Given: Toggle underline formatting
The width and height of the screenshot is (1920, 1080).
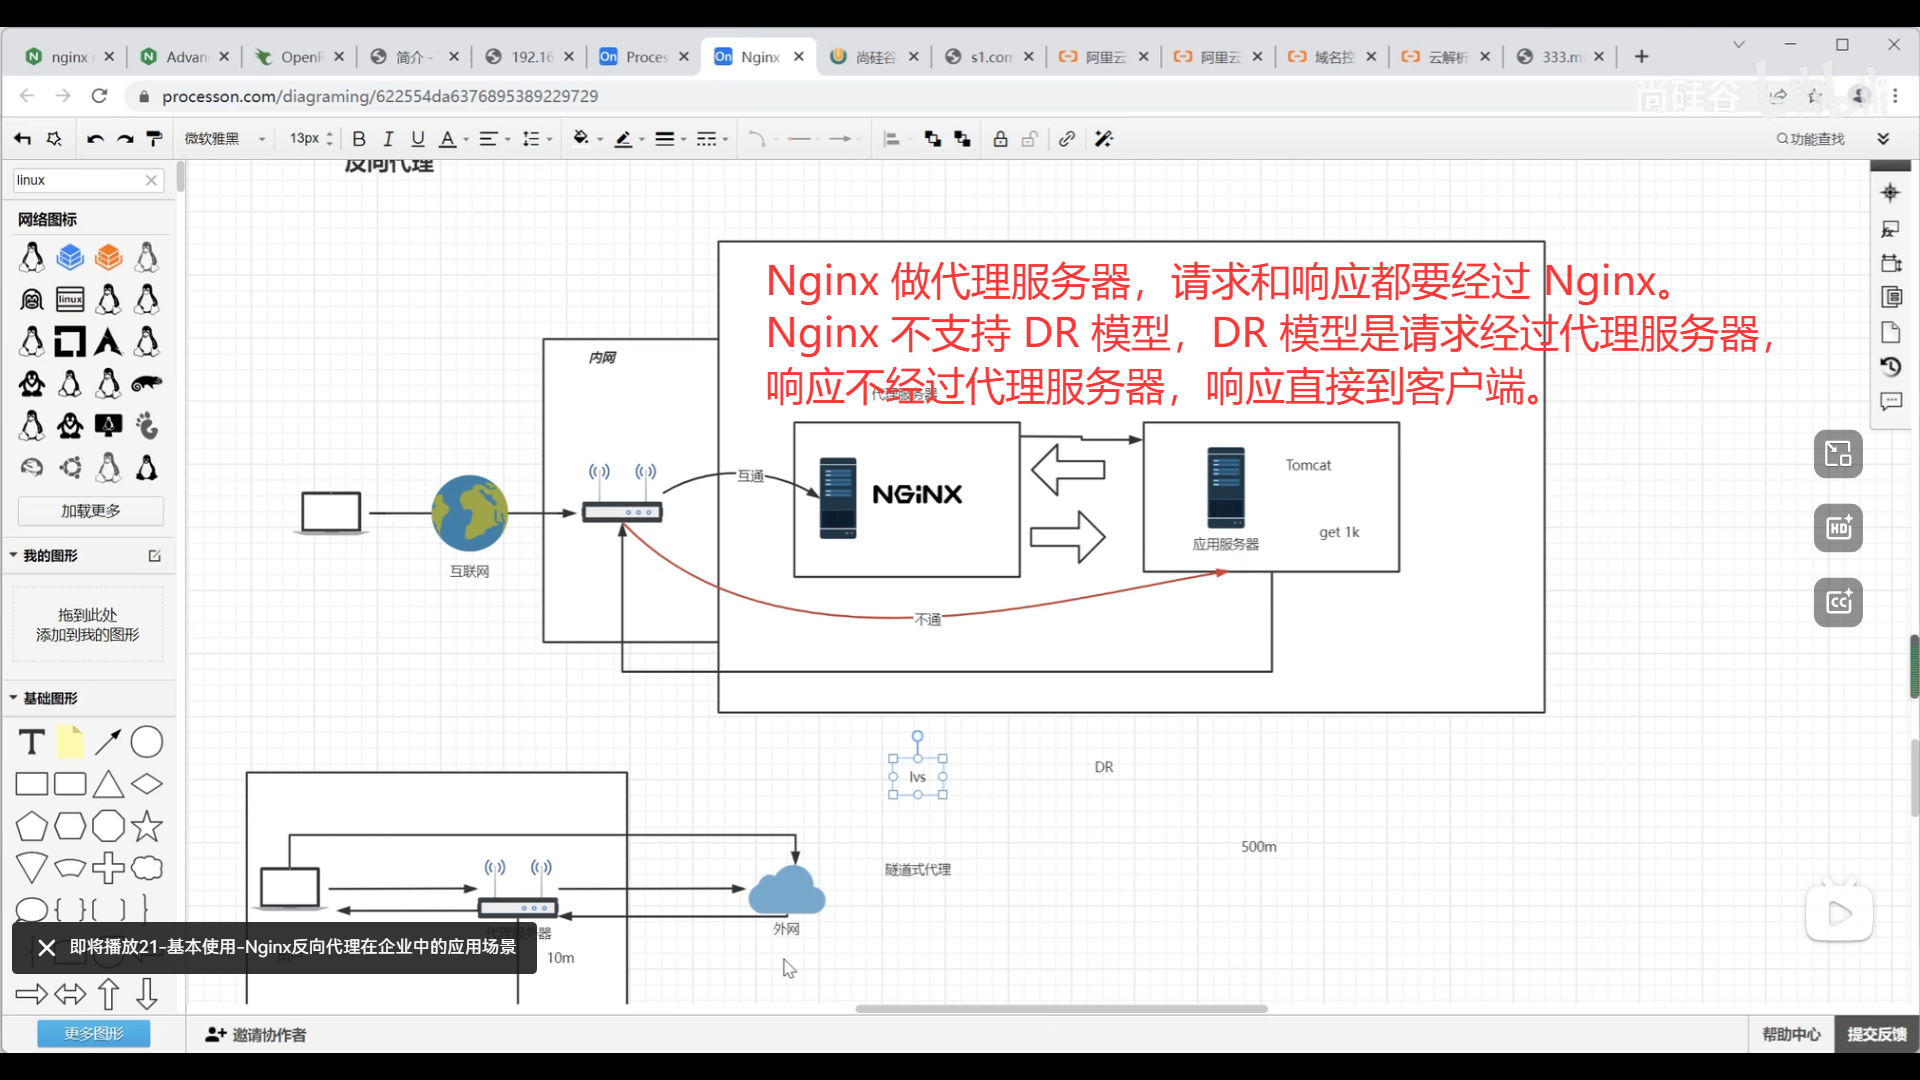Looking at the screenshot, I should (417, 139).
